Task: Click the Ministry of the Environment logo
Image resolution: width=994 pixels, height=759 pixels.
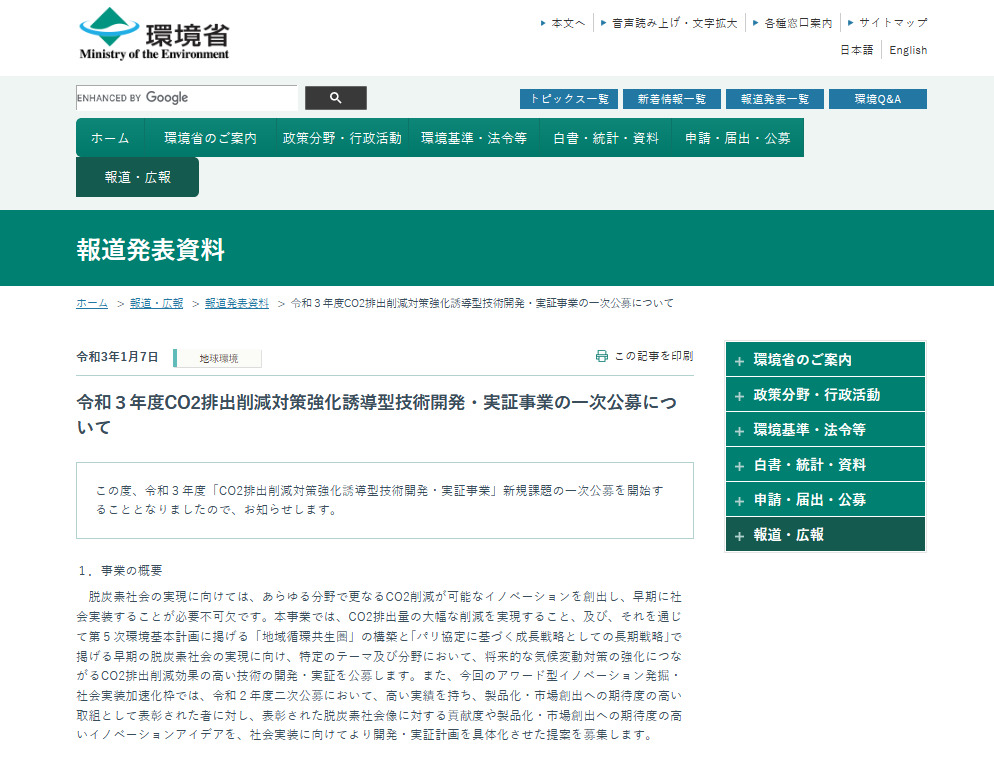Action: (154, 35)
